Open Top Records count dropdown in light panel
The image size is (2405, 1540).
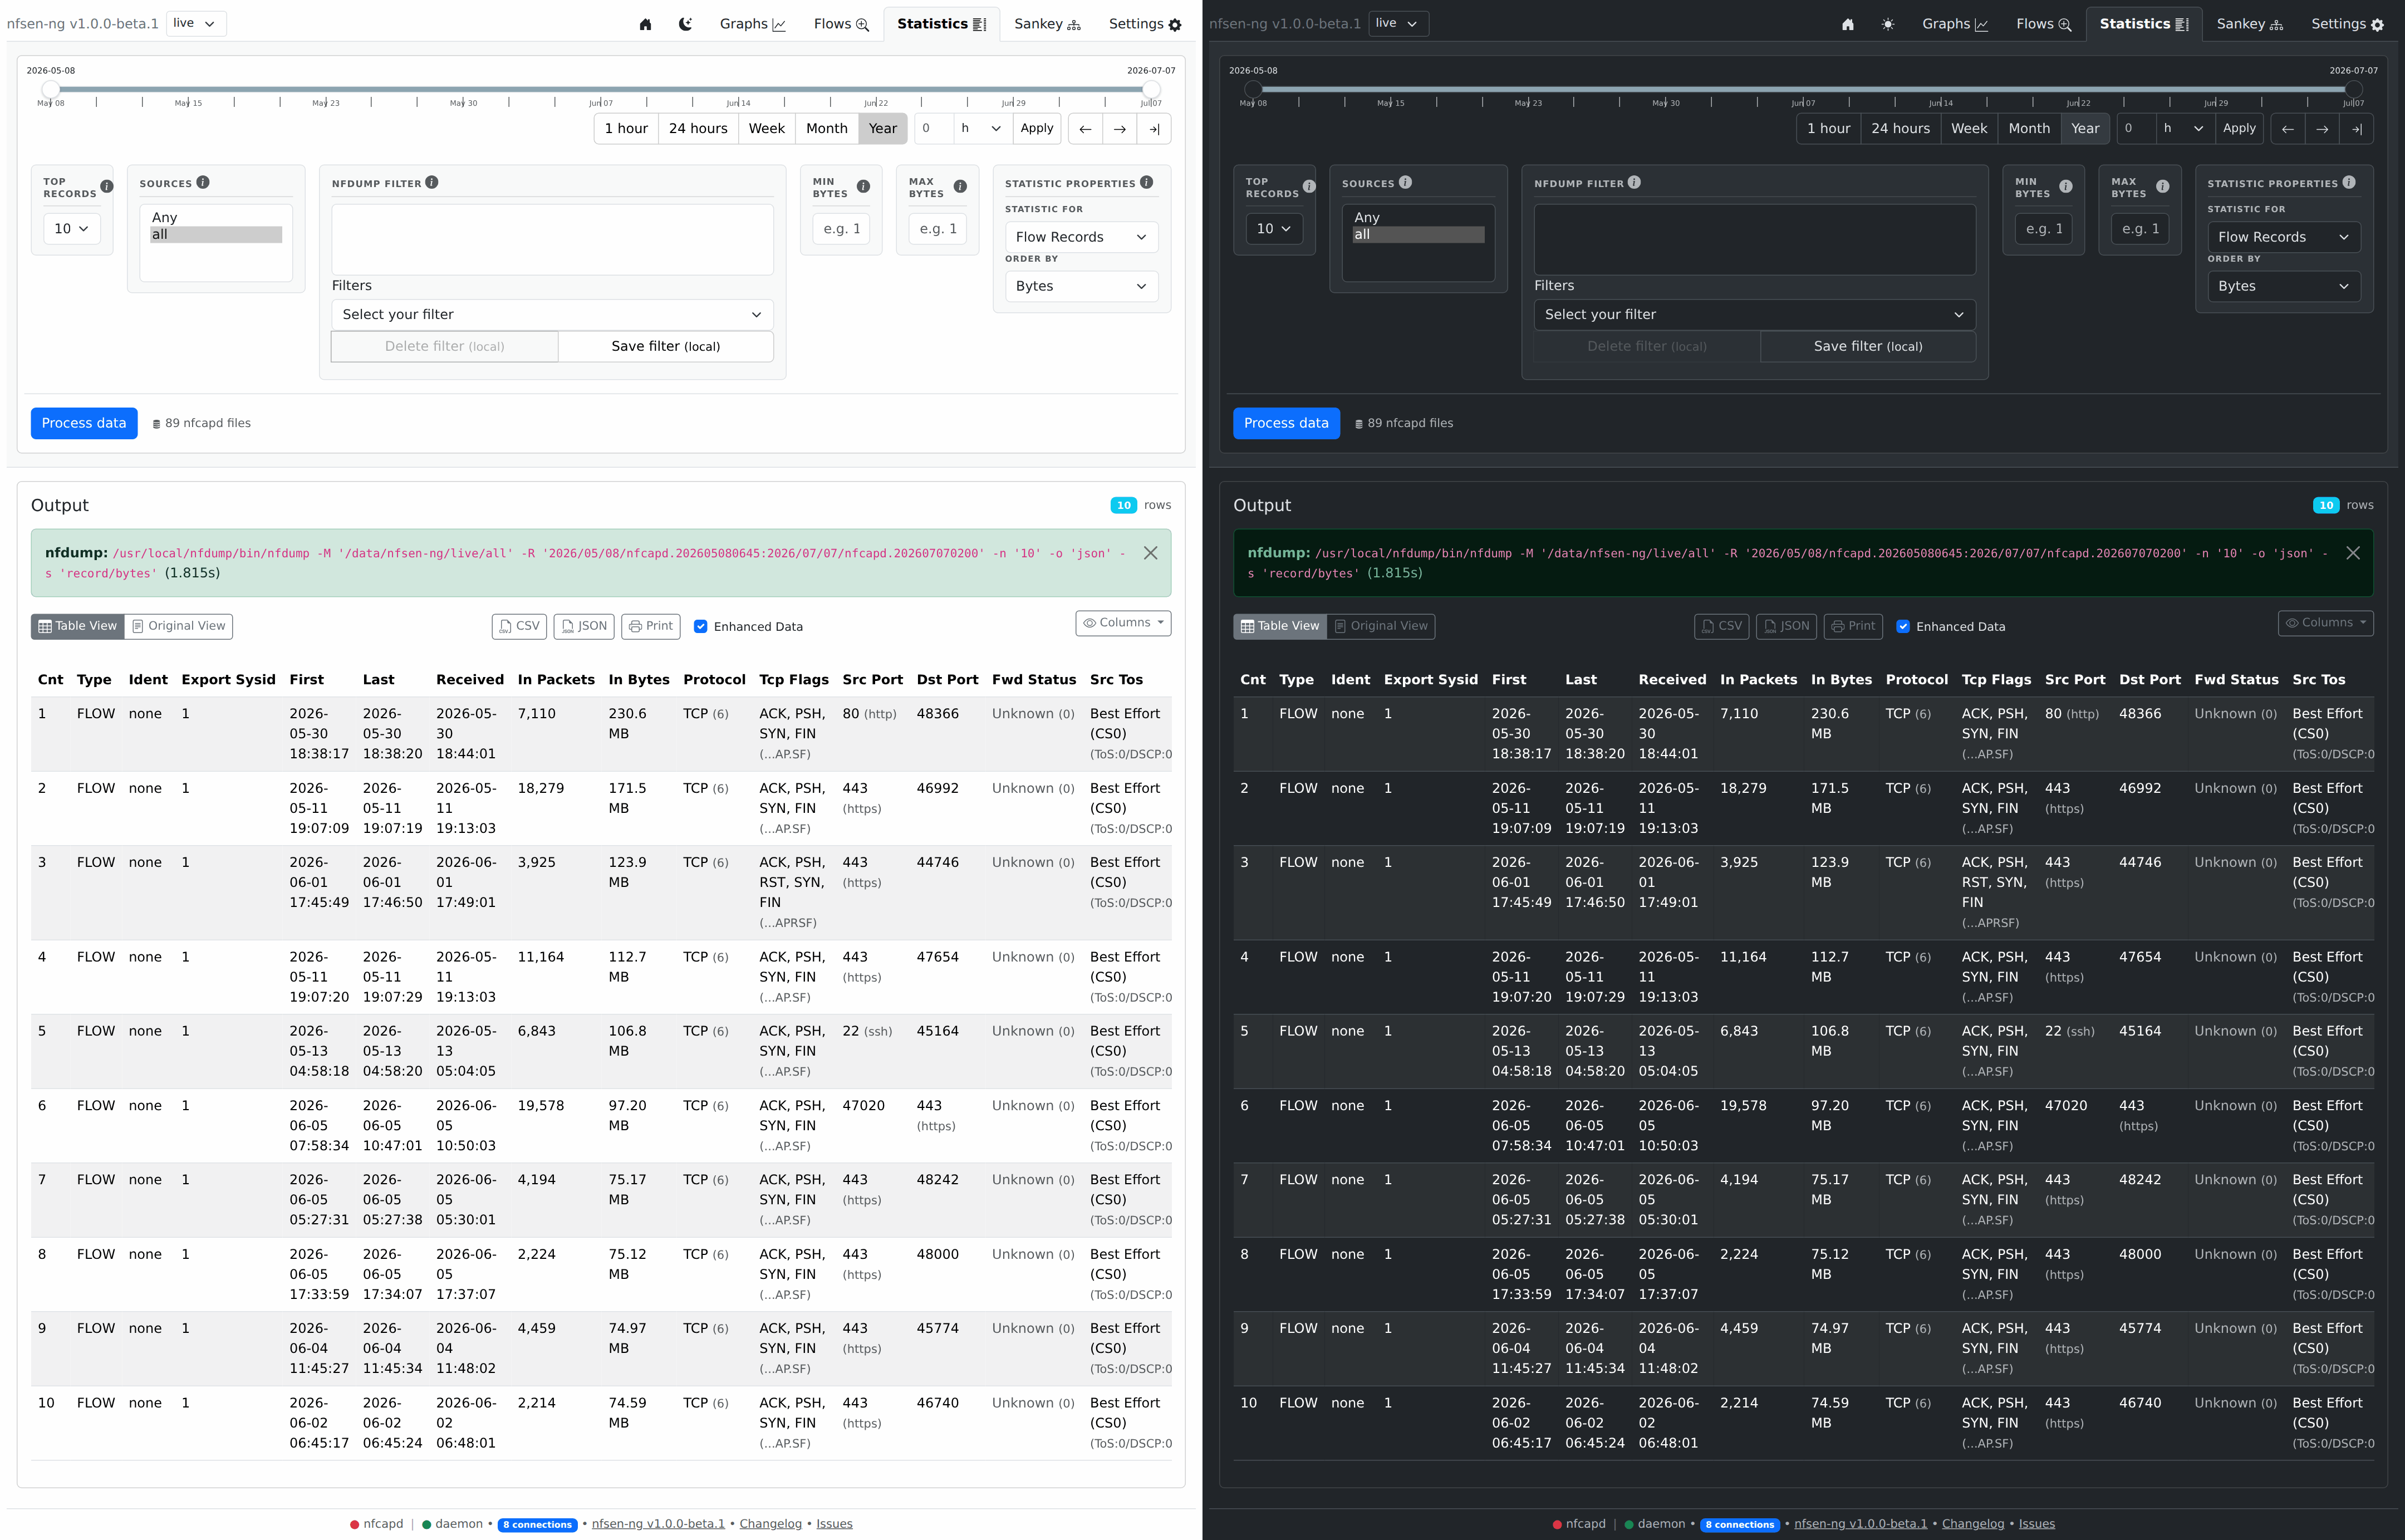pos(72,229)
